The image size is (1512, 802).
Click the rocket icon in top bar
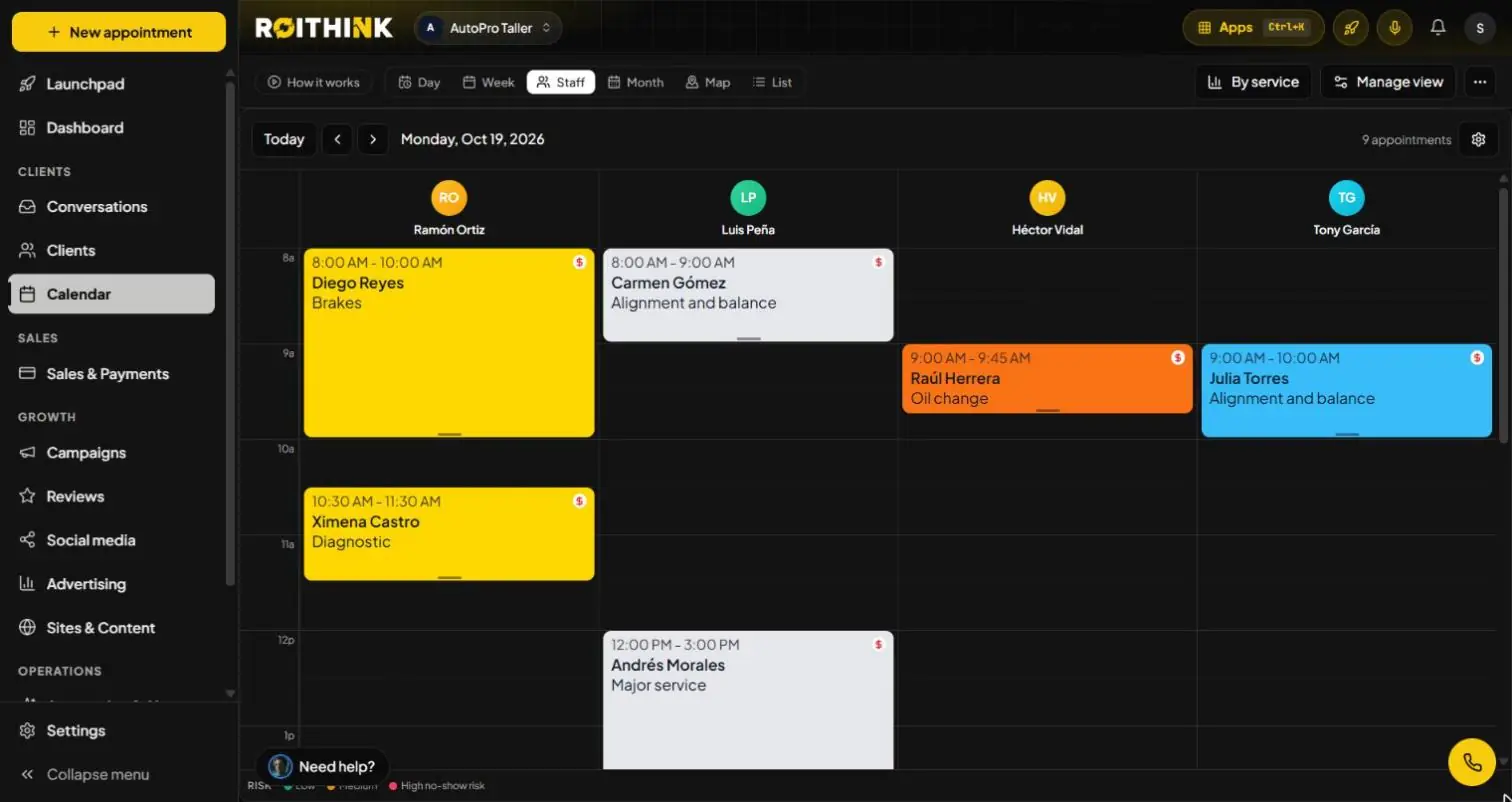(1351, 28)
